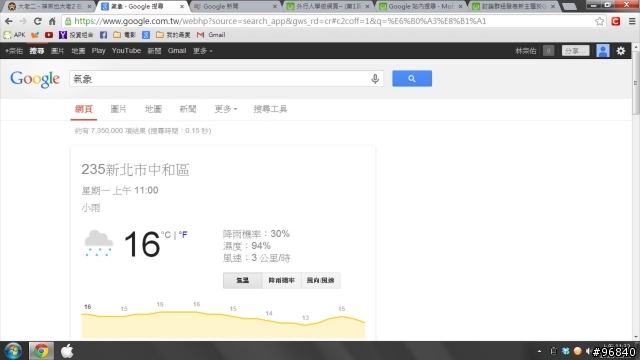Screen dimensions: 640x360
Task: Select the 新聞 news search tab
Action: tap(188, 109)
